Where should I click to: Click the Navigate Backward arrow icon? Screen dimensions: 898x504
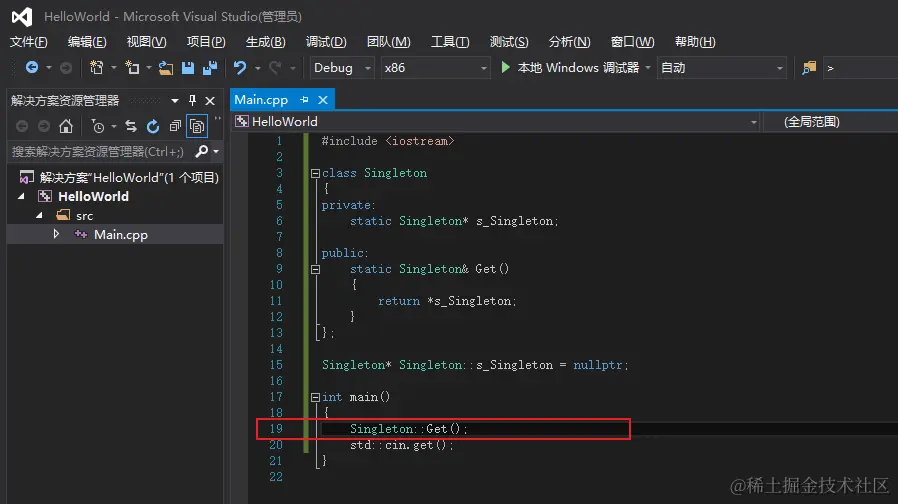31,68
